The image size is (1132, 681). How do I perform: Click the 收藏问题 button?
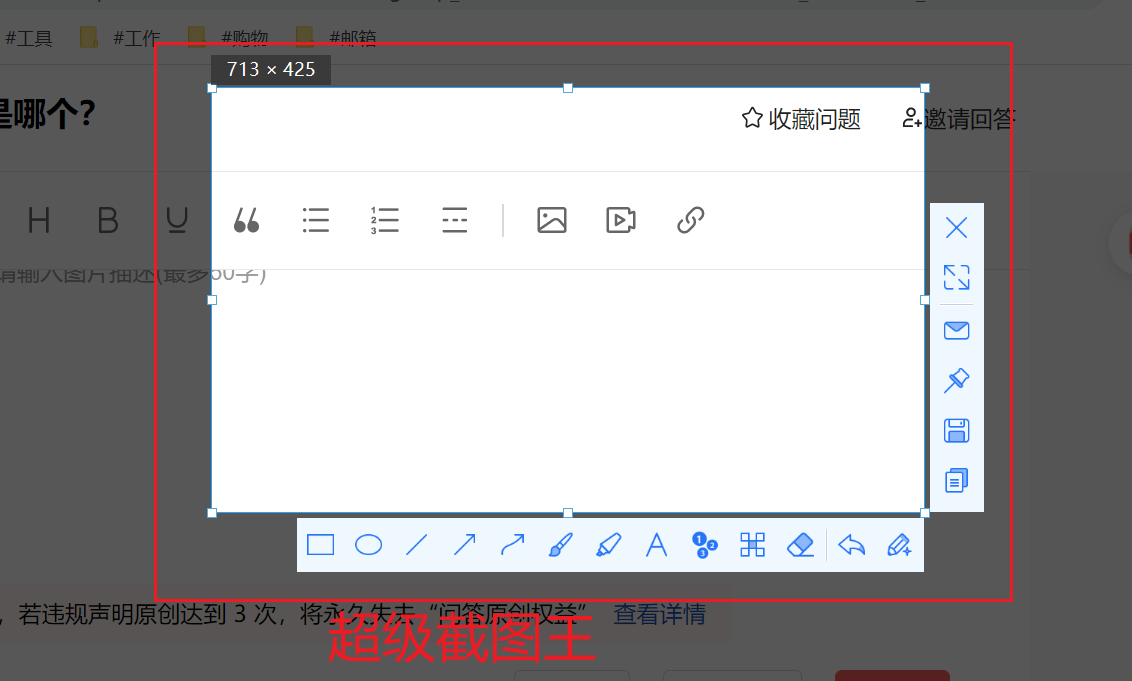[x=801, y=119]
